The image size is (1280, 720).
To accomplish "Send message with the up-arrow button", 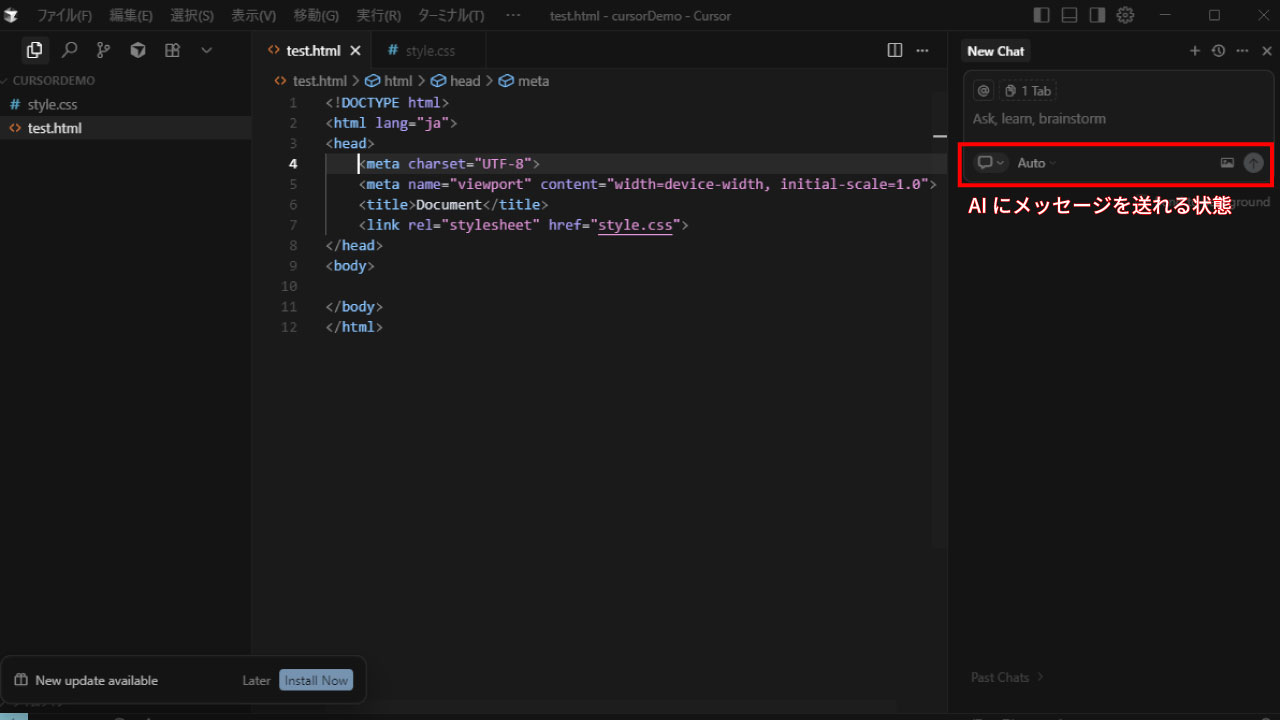I will click(x=1254, y=163).
